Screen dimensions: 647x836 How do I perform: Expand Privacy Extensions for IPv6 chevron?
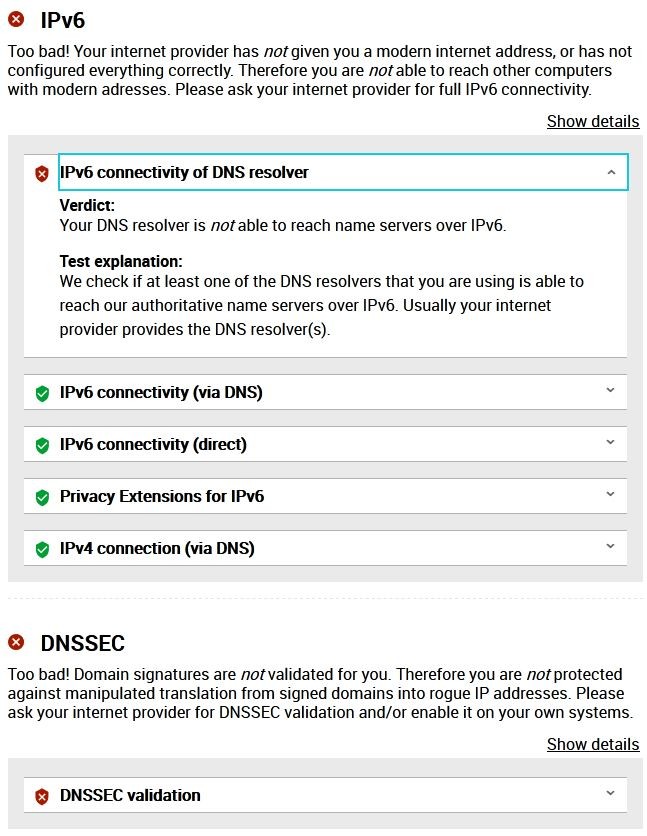pos(610,495)
